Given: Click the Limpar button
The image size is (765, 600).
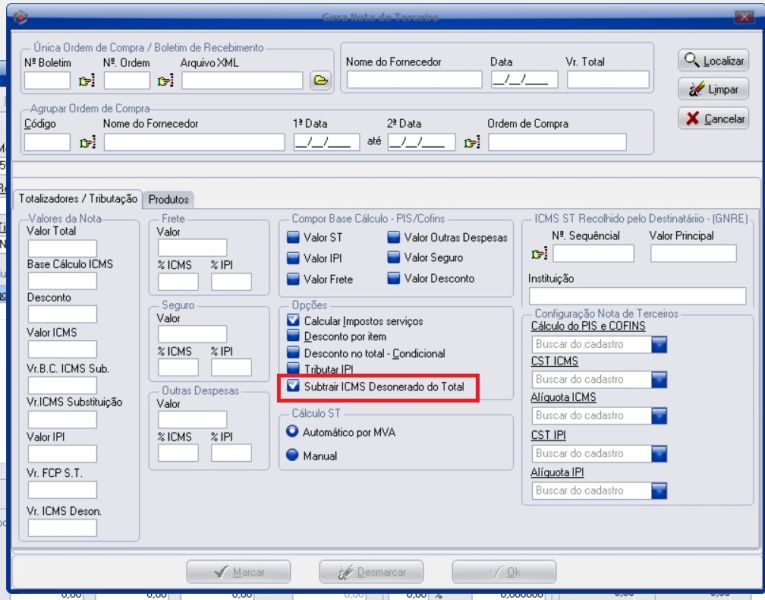Looking at the screenshot, I should pyautogui.click(x=713, y=89).
